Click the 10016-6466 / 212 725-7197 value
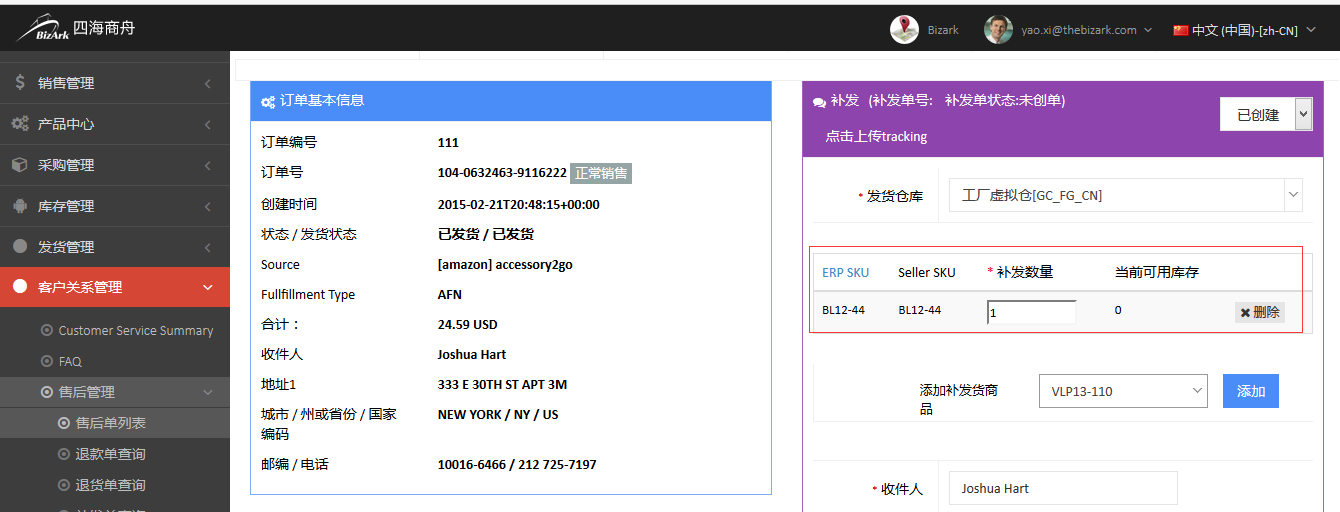Screen dimensions: 1340x512 click(517, 464)
